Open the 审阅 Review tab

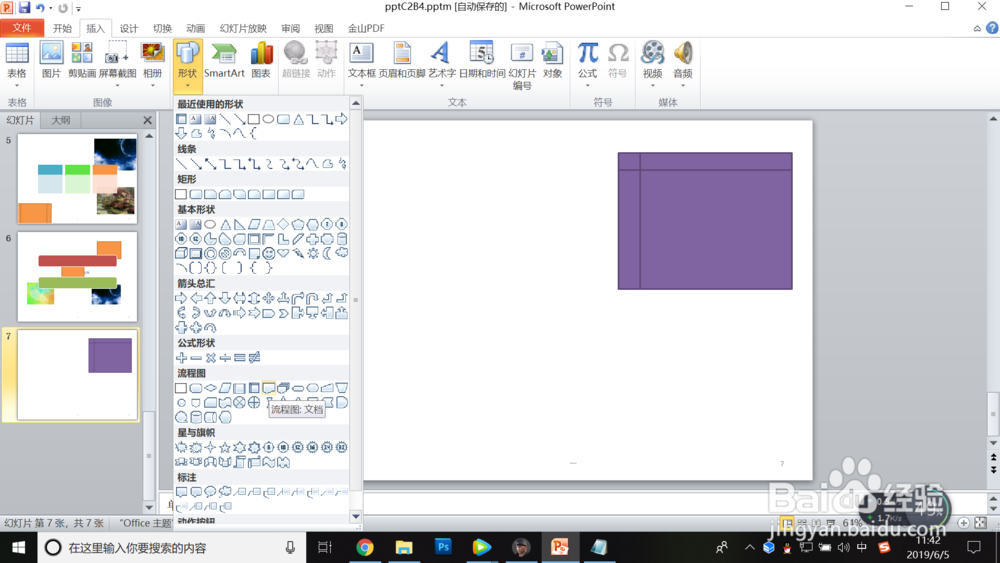[x=290, y=28]
